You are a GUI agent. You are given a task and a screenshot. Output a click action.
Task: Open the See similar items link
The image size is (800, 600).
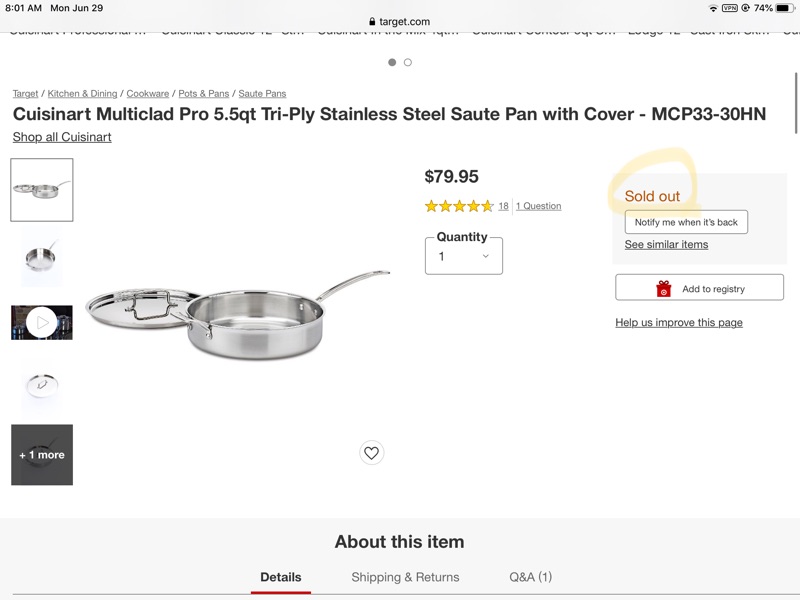pyautogui.click(x=666, y=244)
